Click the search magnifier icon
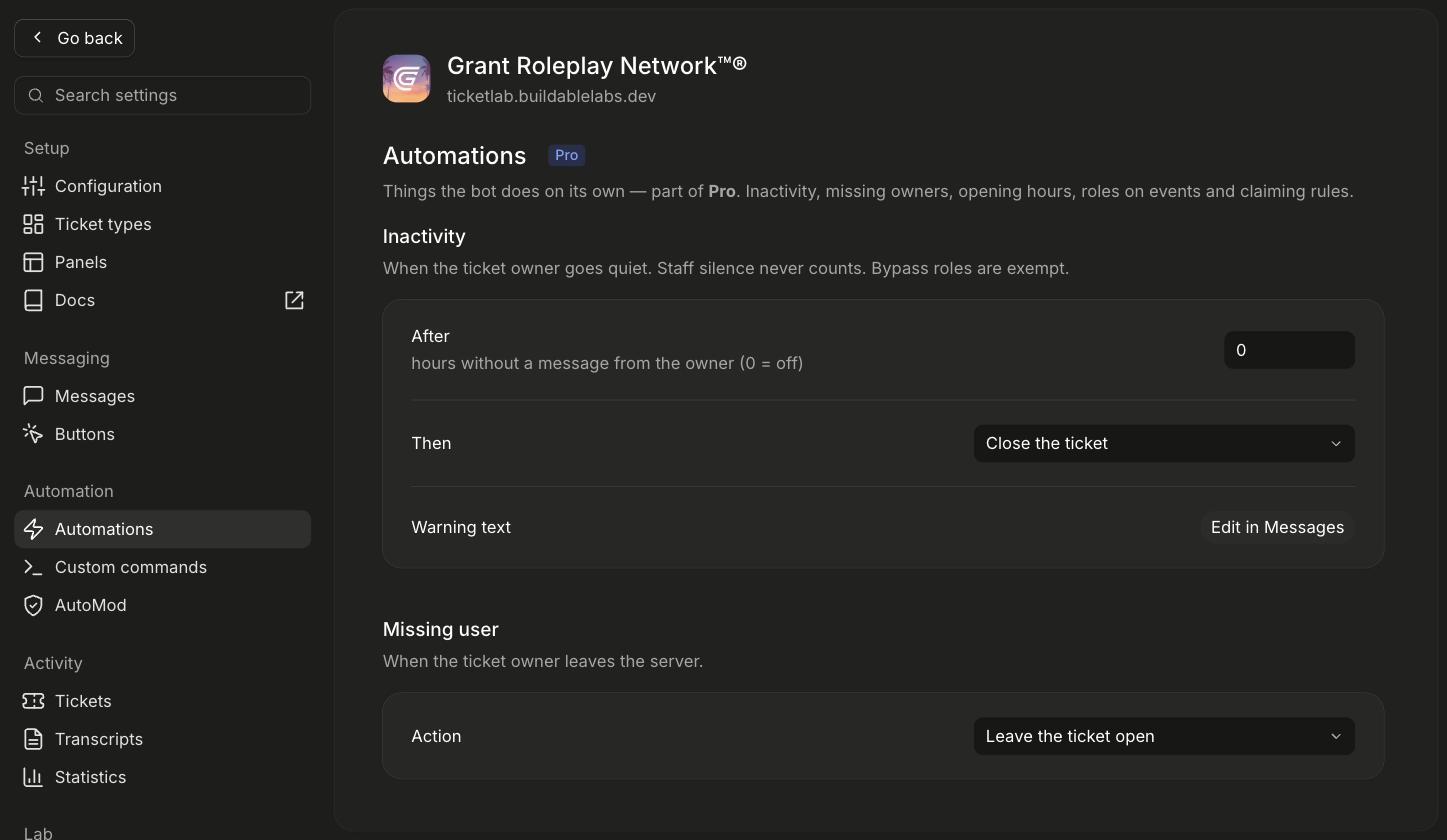1447x840 pixels. coord(36,95)
